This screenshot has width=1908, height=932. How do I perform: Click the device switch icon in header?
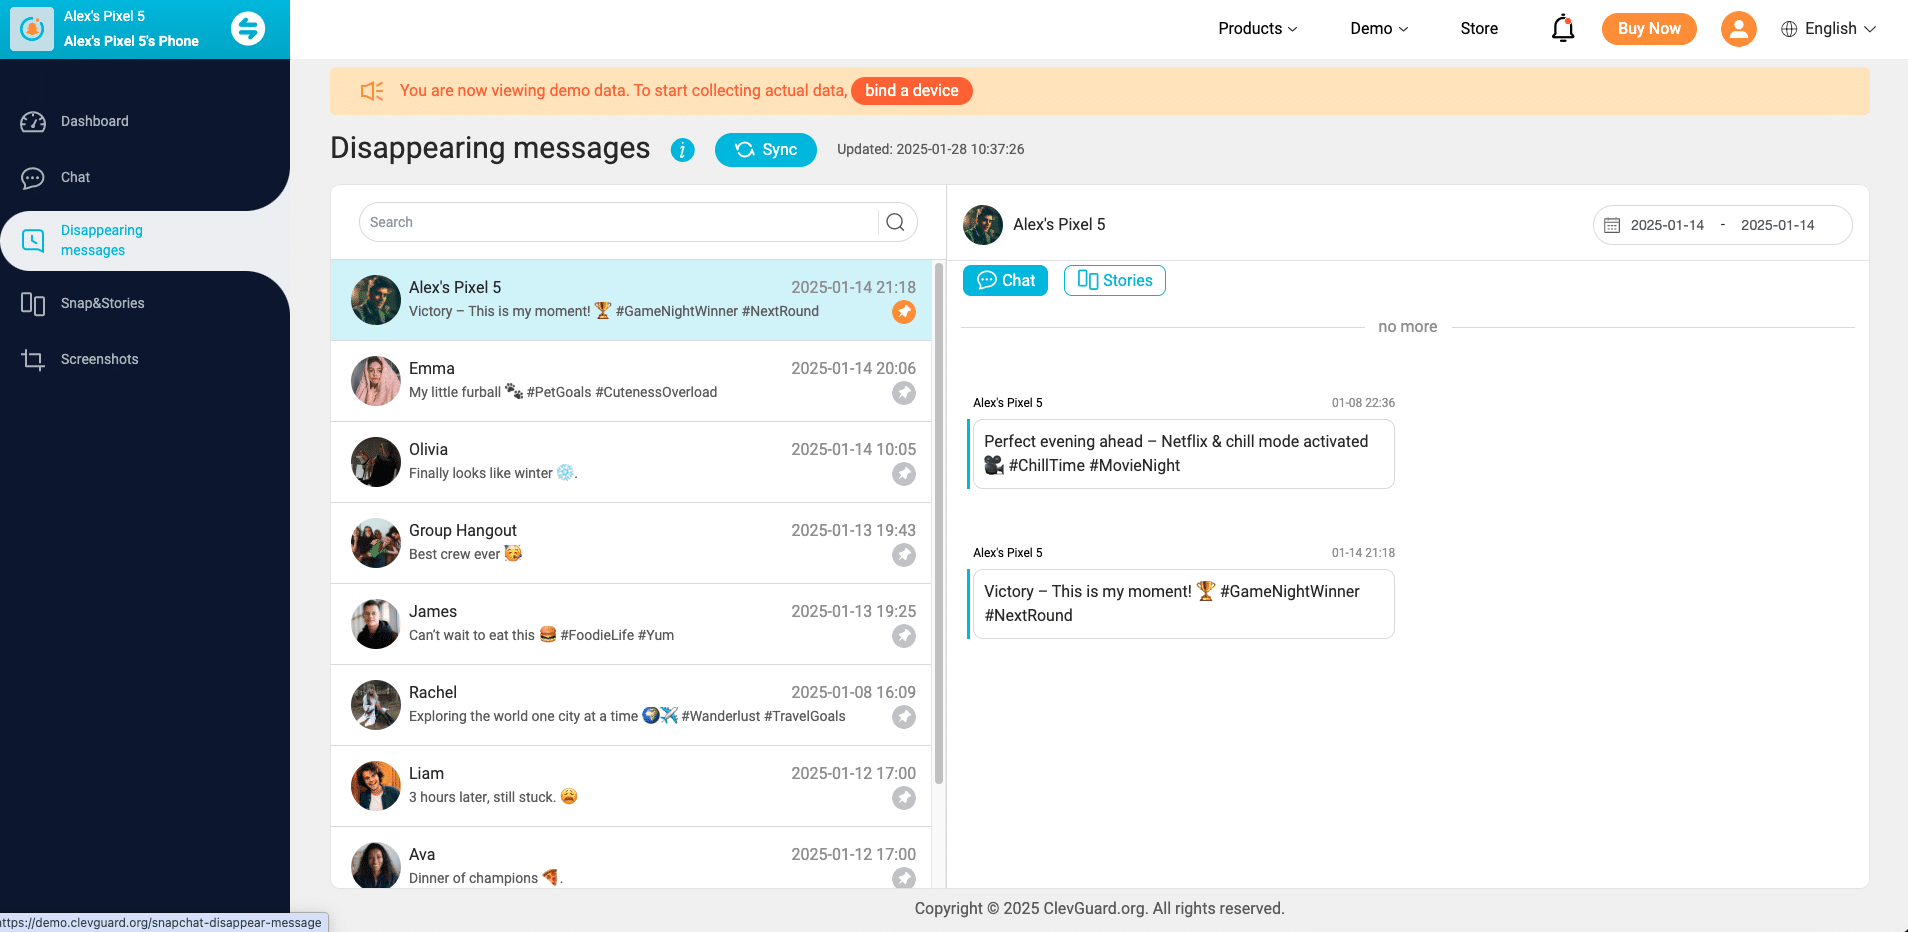tap(248, 28)
